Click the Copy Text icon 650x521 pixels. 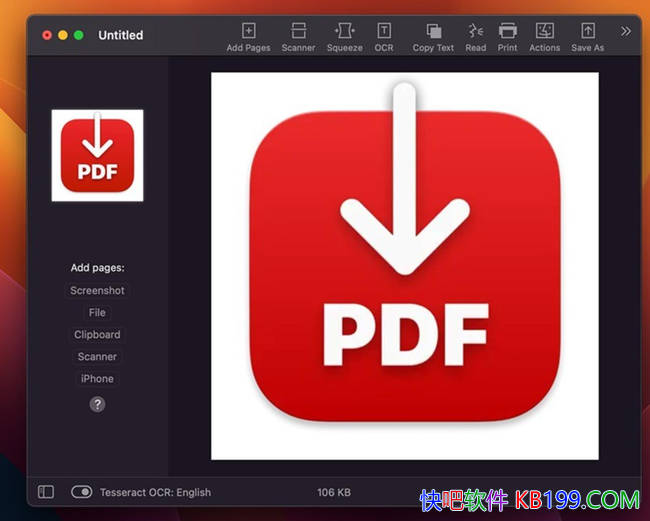click(433, 31)
